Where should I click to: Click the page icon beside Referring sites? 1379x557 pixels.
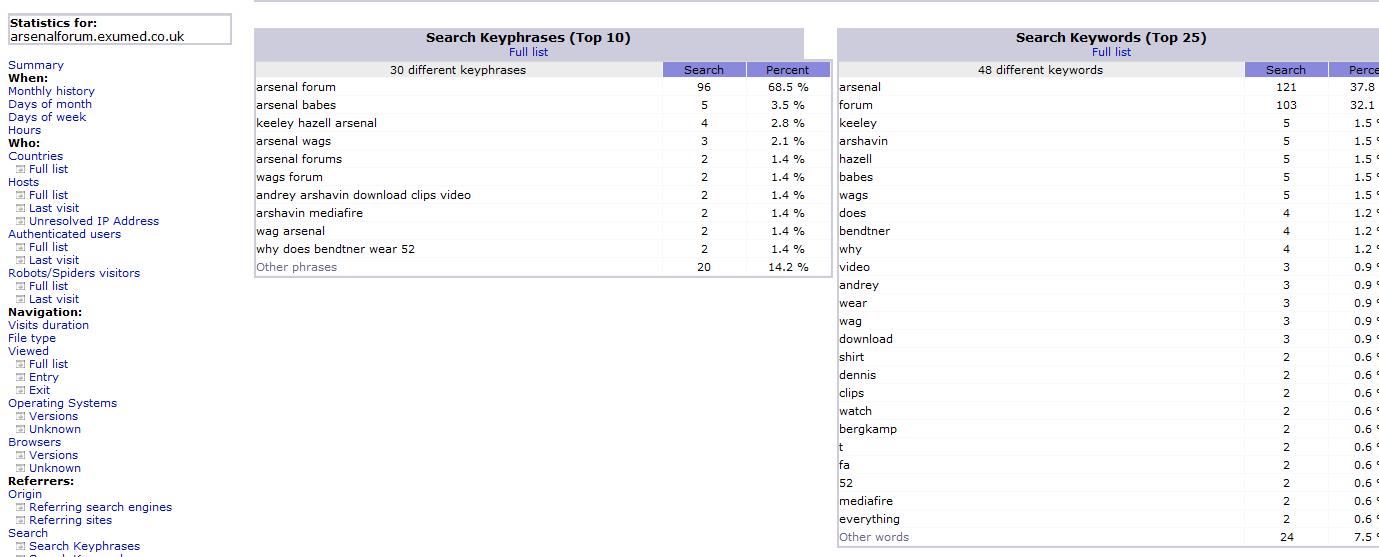21,520
